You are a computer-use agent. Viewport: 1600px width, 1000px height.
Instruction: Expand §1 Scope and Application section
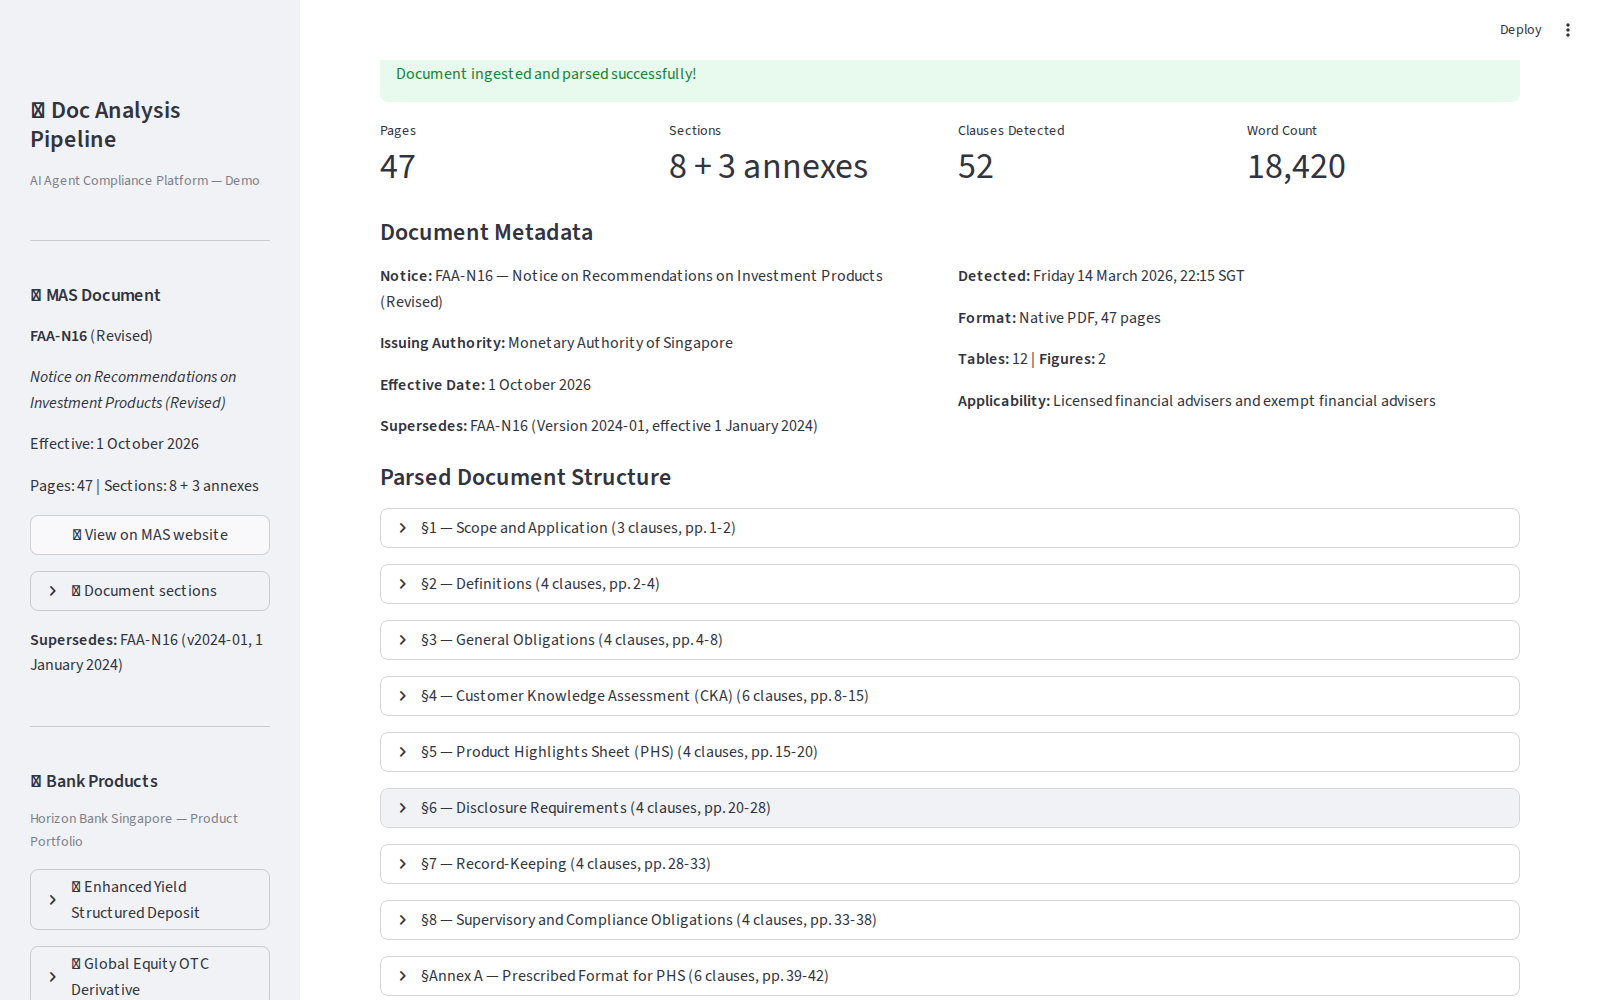click(x=950, y=528)
